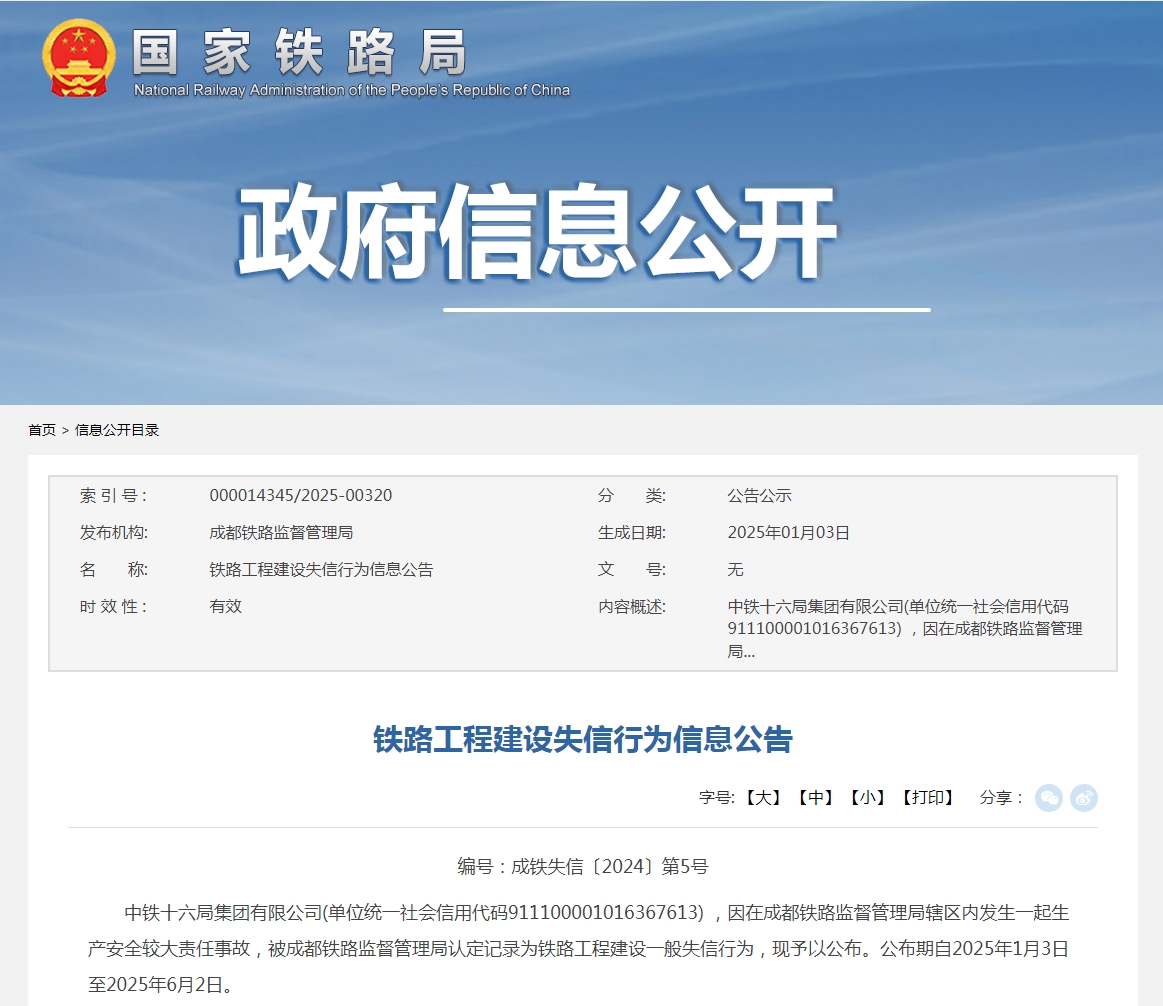Viewport: 1163px width, 1006px height.
Task: Click the 内容概述 field label
Action: [632, 607]
